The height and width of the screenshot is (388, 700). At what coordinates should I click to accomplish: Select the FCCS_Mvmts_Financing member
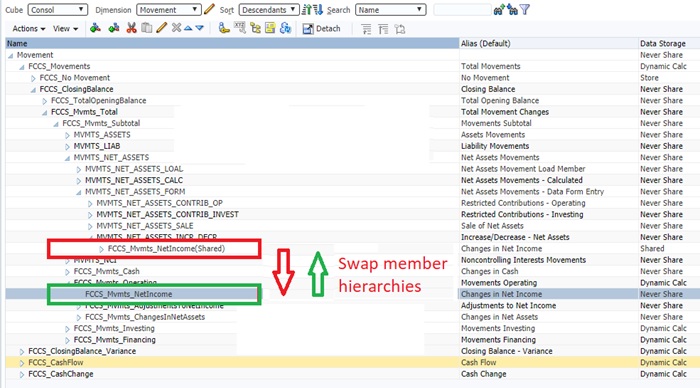pos(115,340)
